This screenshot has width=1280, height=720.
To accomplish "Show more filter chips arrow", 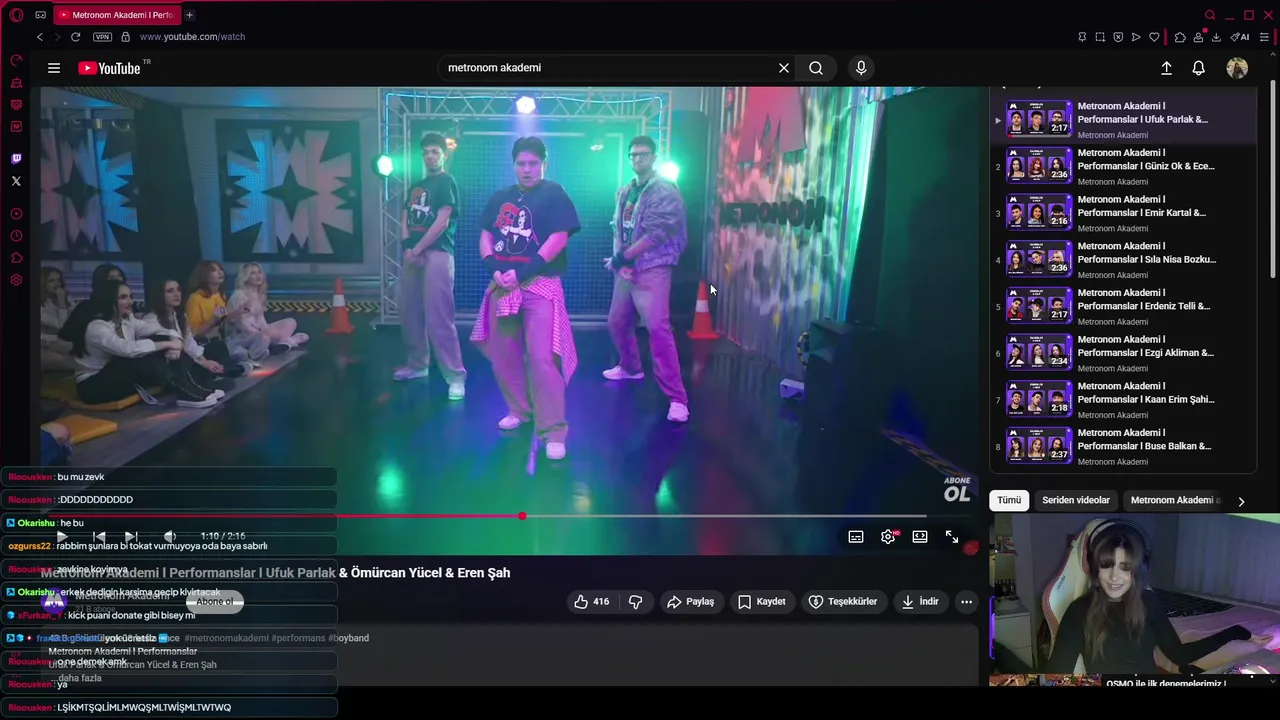I will pos(1241,501).
